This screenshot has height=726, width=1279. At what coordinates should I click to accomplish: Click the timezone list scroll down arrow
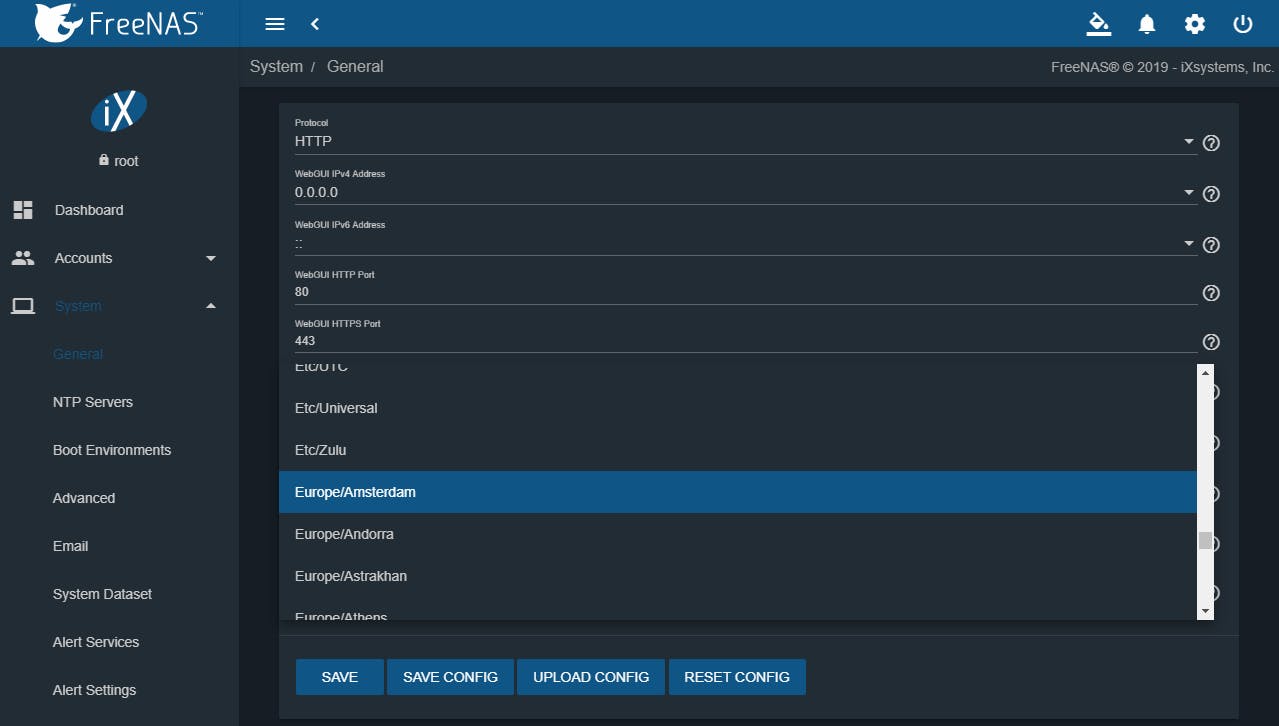coord(1205,611)
